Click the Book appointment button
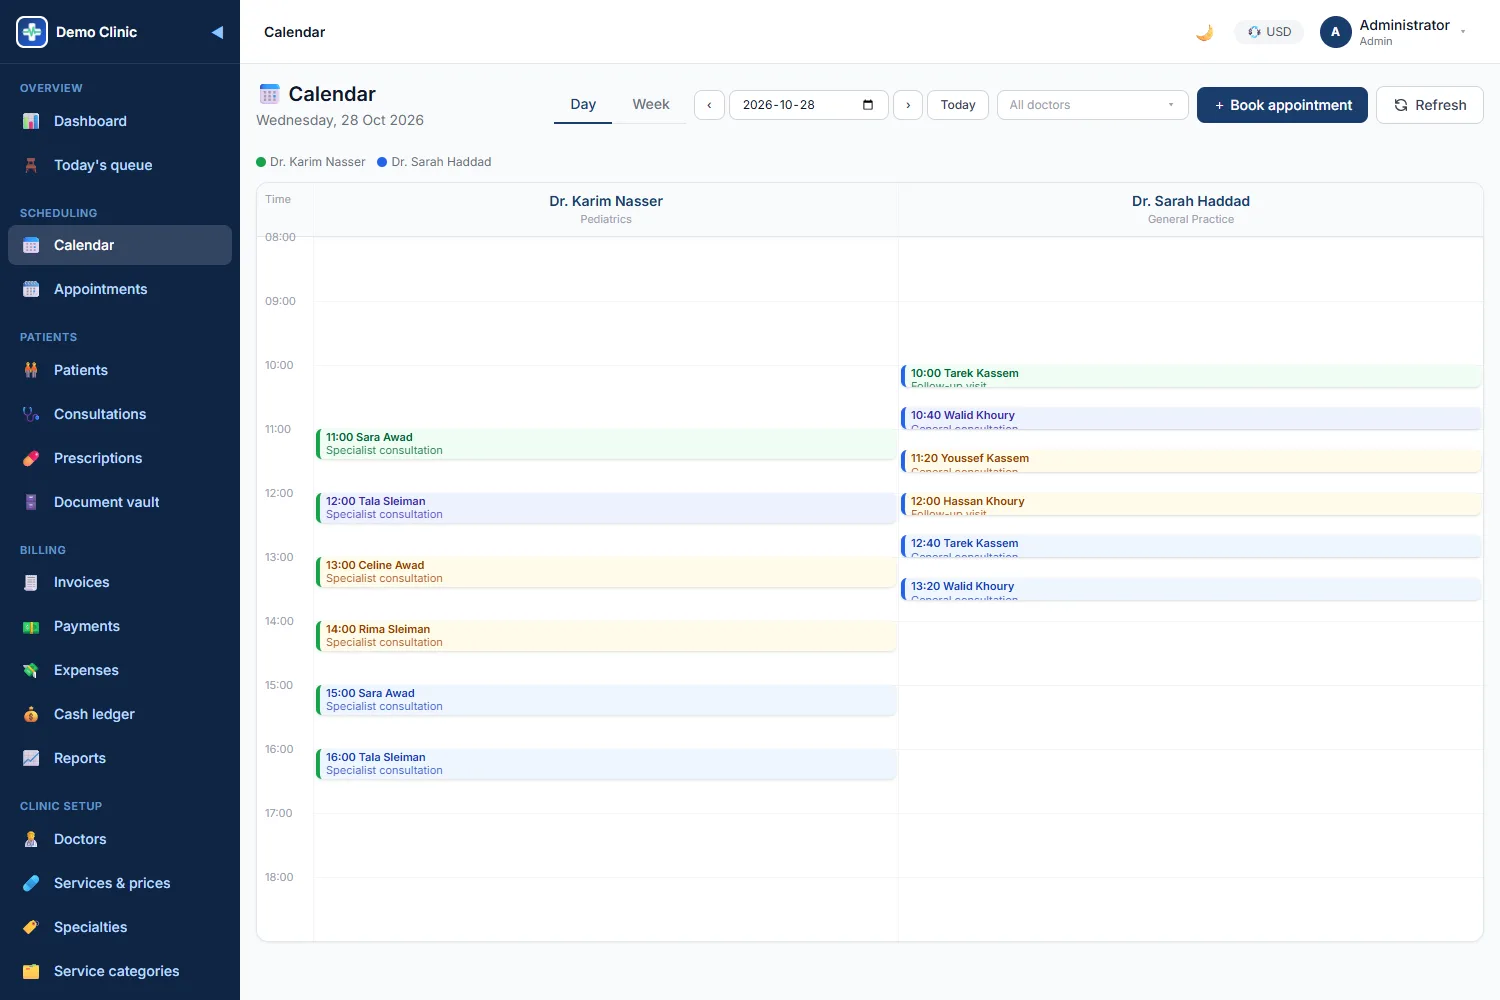 coord(1282,105)
